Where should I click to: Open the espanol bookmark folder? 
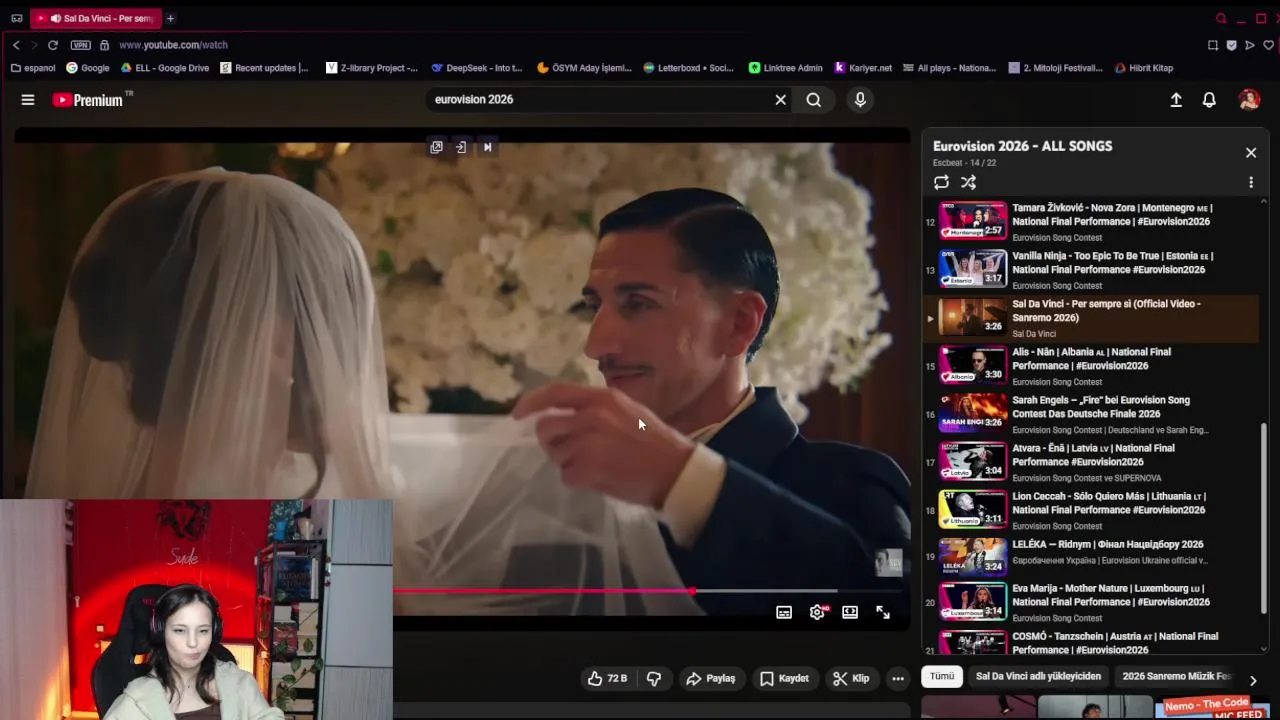(x=33, y=68)
